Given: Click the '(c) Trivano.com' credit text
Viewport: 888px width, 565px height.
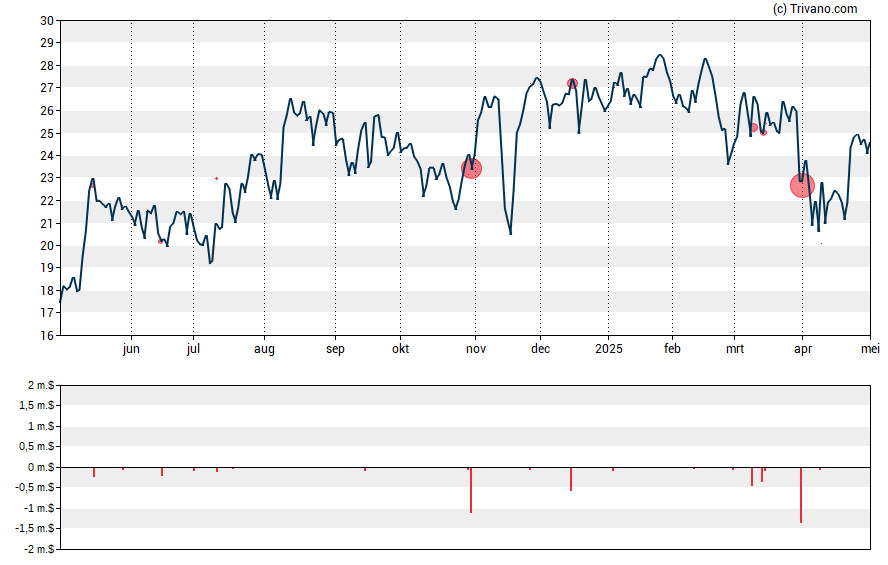Looking at the screenshot, I should point(815,8).
